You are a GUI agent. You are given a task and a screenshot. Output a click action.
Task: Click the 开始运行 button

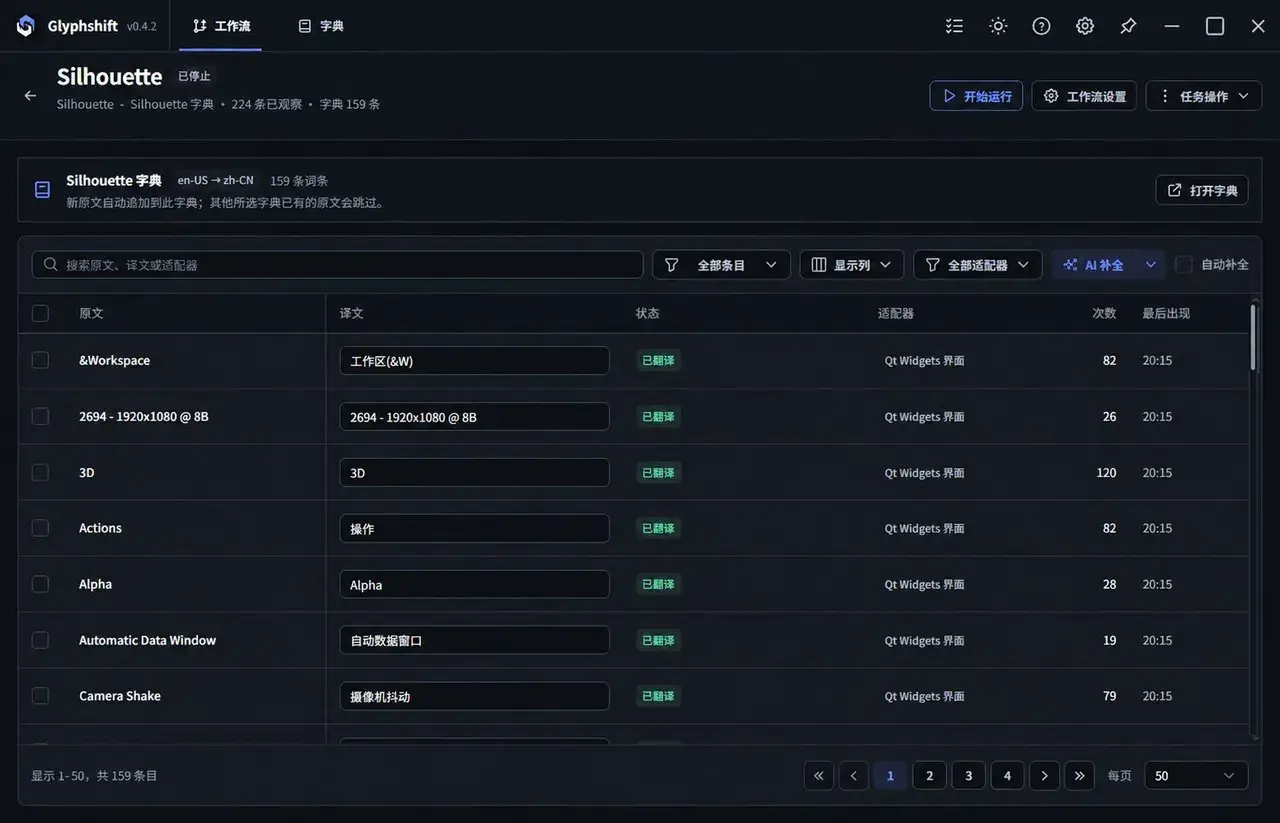coord(976,96)
